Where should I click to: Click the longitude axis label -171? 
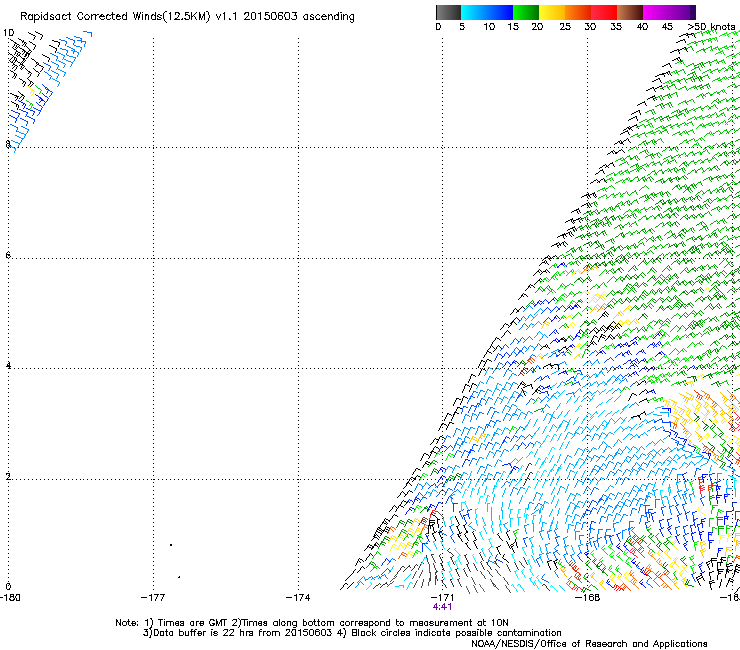[x=442, y=598]
